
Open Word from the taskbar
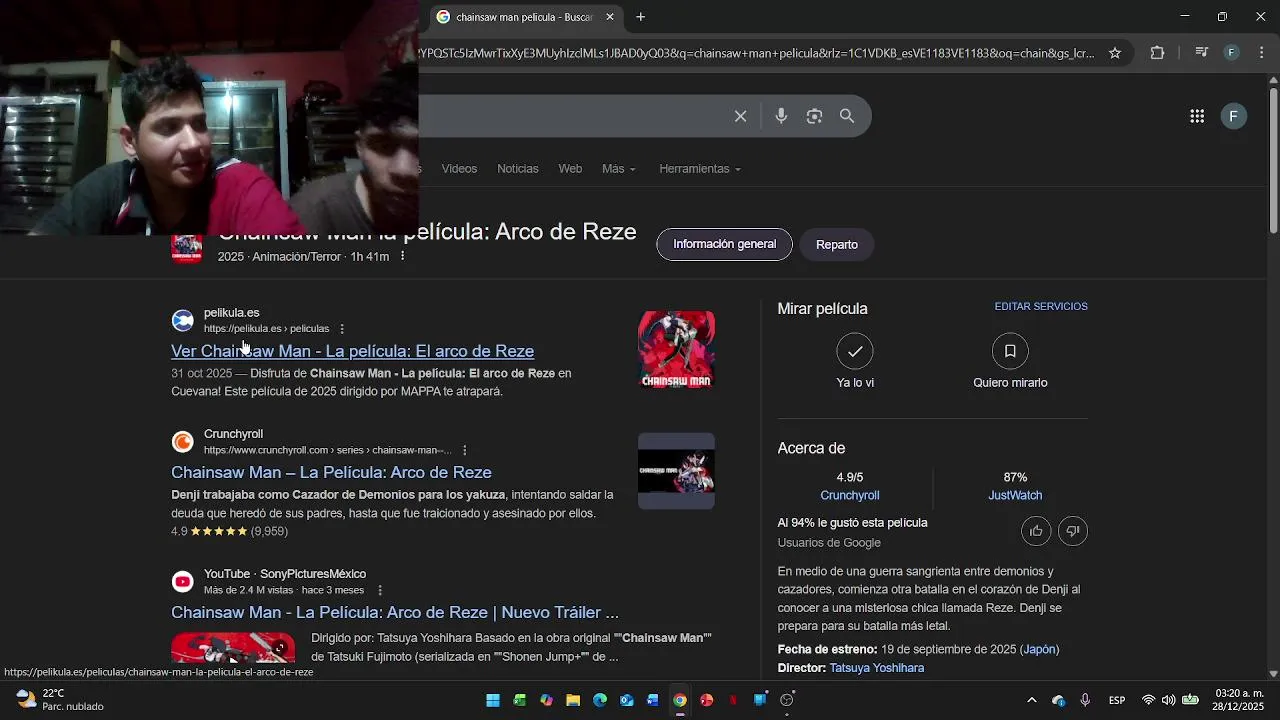tap(653, 700)
